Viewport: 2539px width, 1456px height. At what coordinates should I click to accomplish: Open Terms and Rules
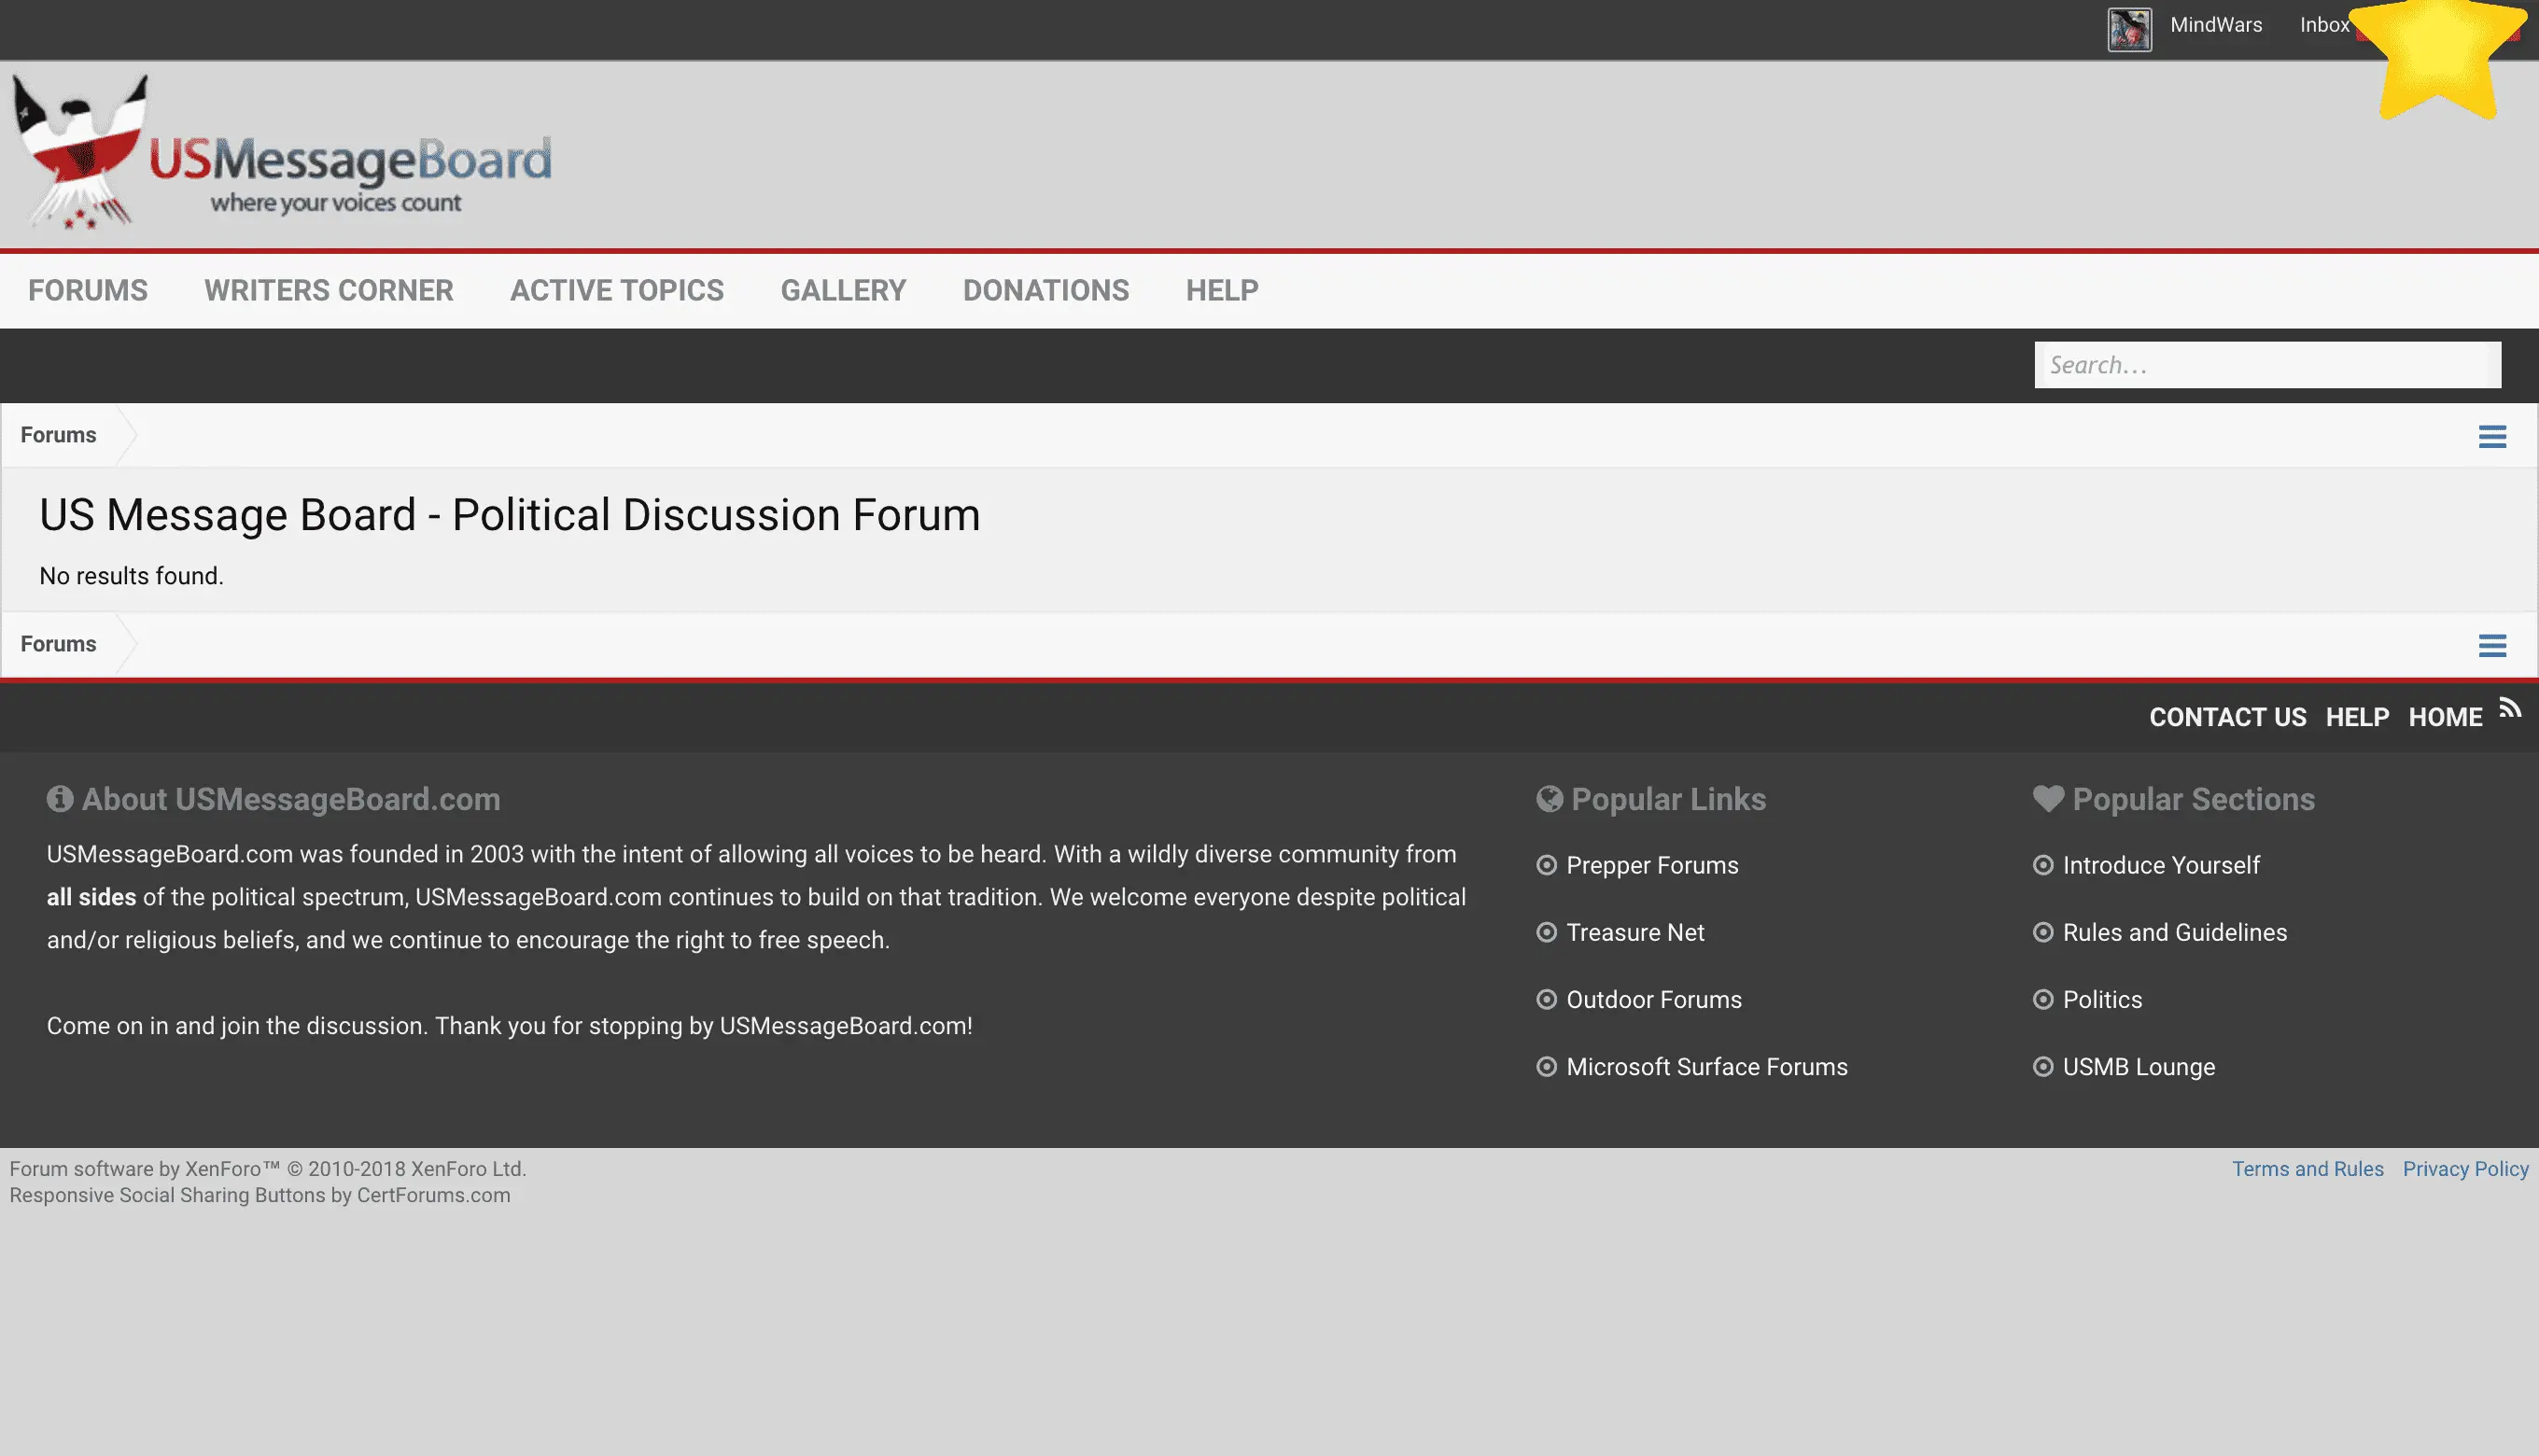2307,1169
